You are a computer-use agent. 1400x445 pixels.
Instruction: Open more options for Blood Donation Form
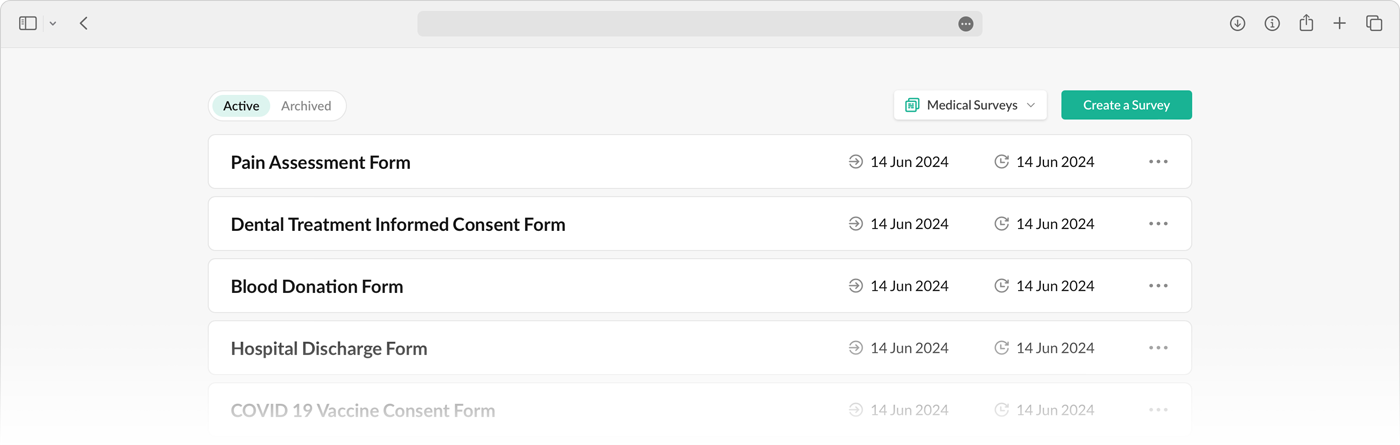tap(1158, 286)
